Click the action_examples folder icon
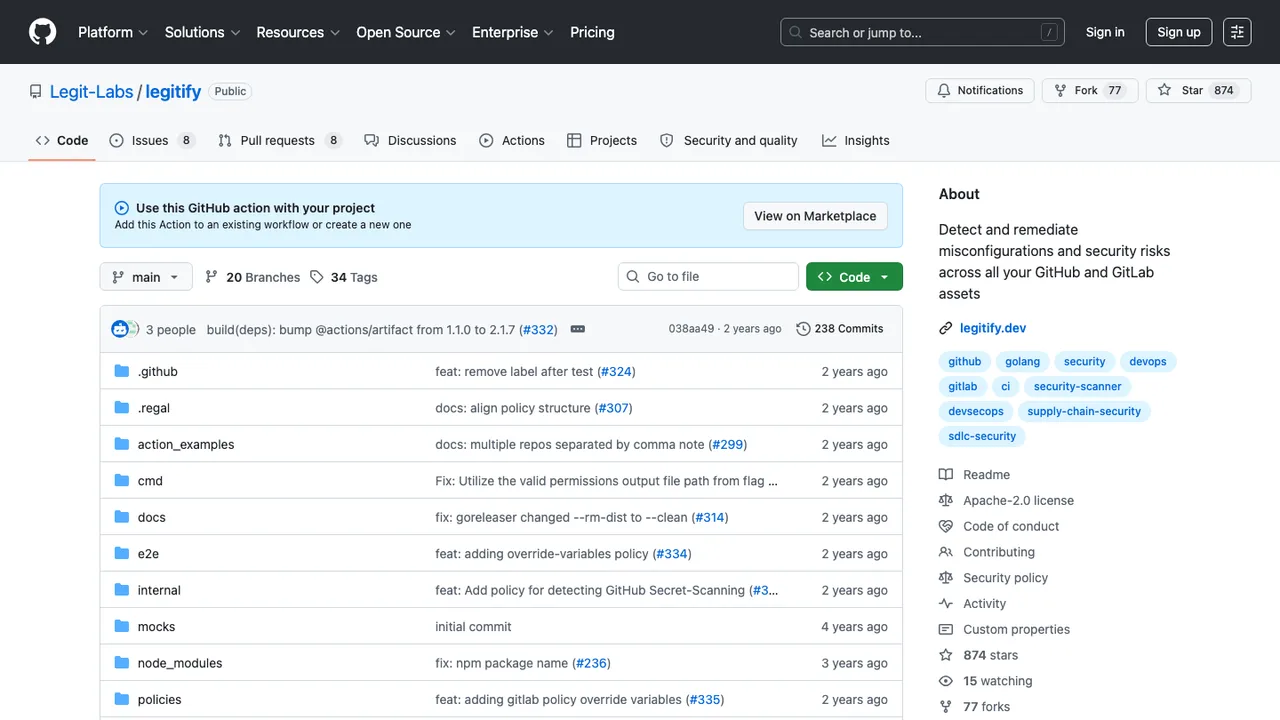1280x720 pixels. (122, 444)
